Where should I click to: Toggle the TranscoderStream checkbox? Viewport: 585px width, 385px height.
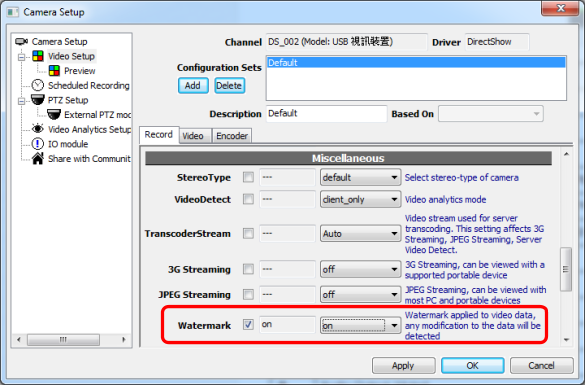(x=248, y=234)
